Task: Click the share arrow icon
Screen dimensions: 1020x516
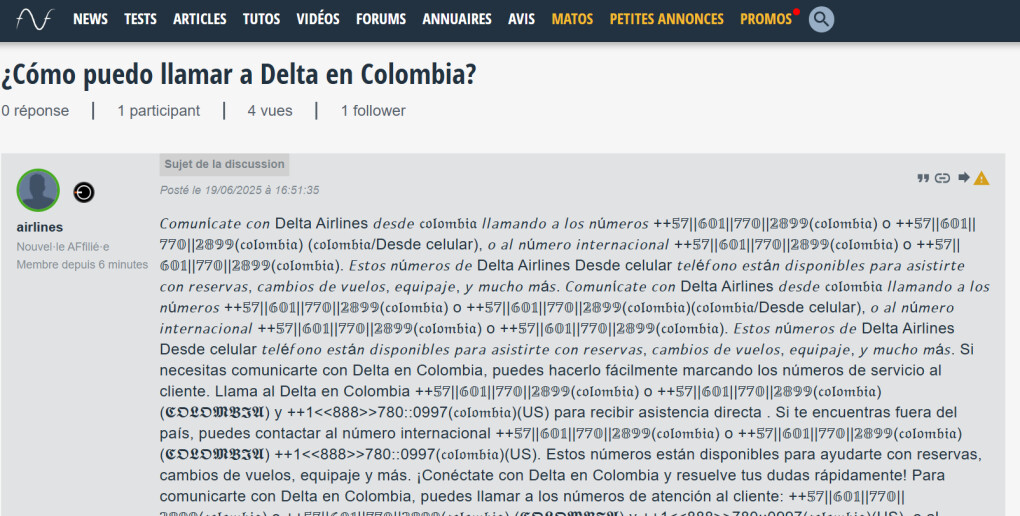Action: pos(963,178)
